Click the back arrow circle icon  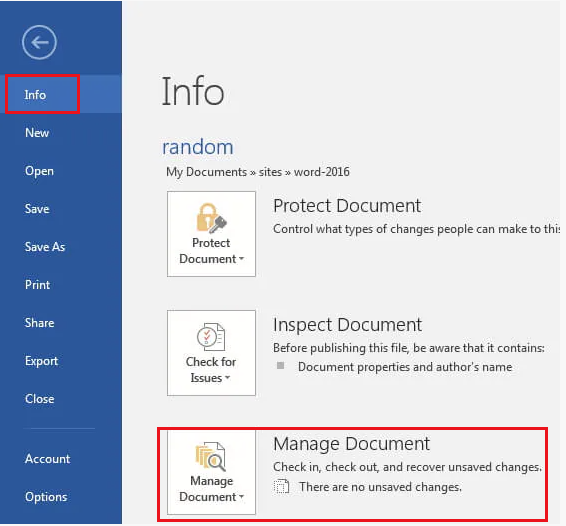click(x=39, y=42)
